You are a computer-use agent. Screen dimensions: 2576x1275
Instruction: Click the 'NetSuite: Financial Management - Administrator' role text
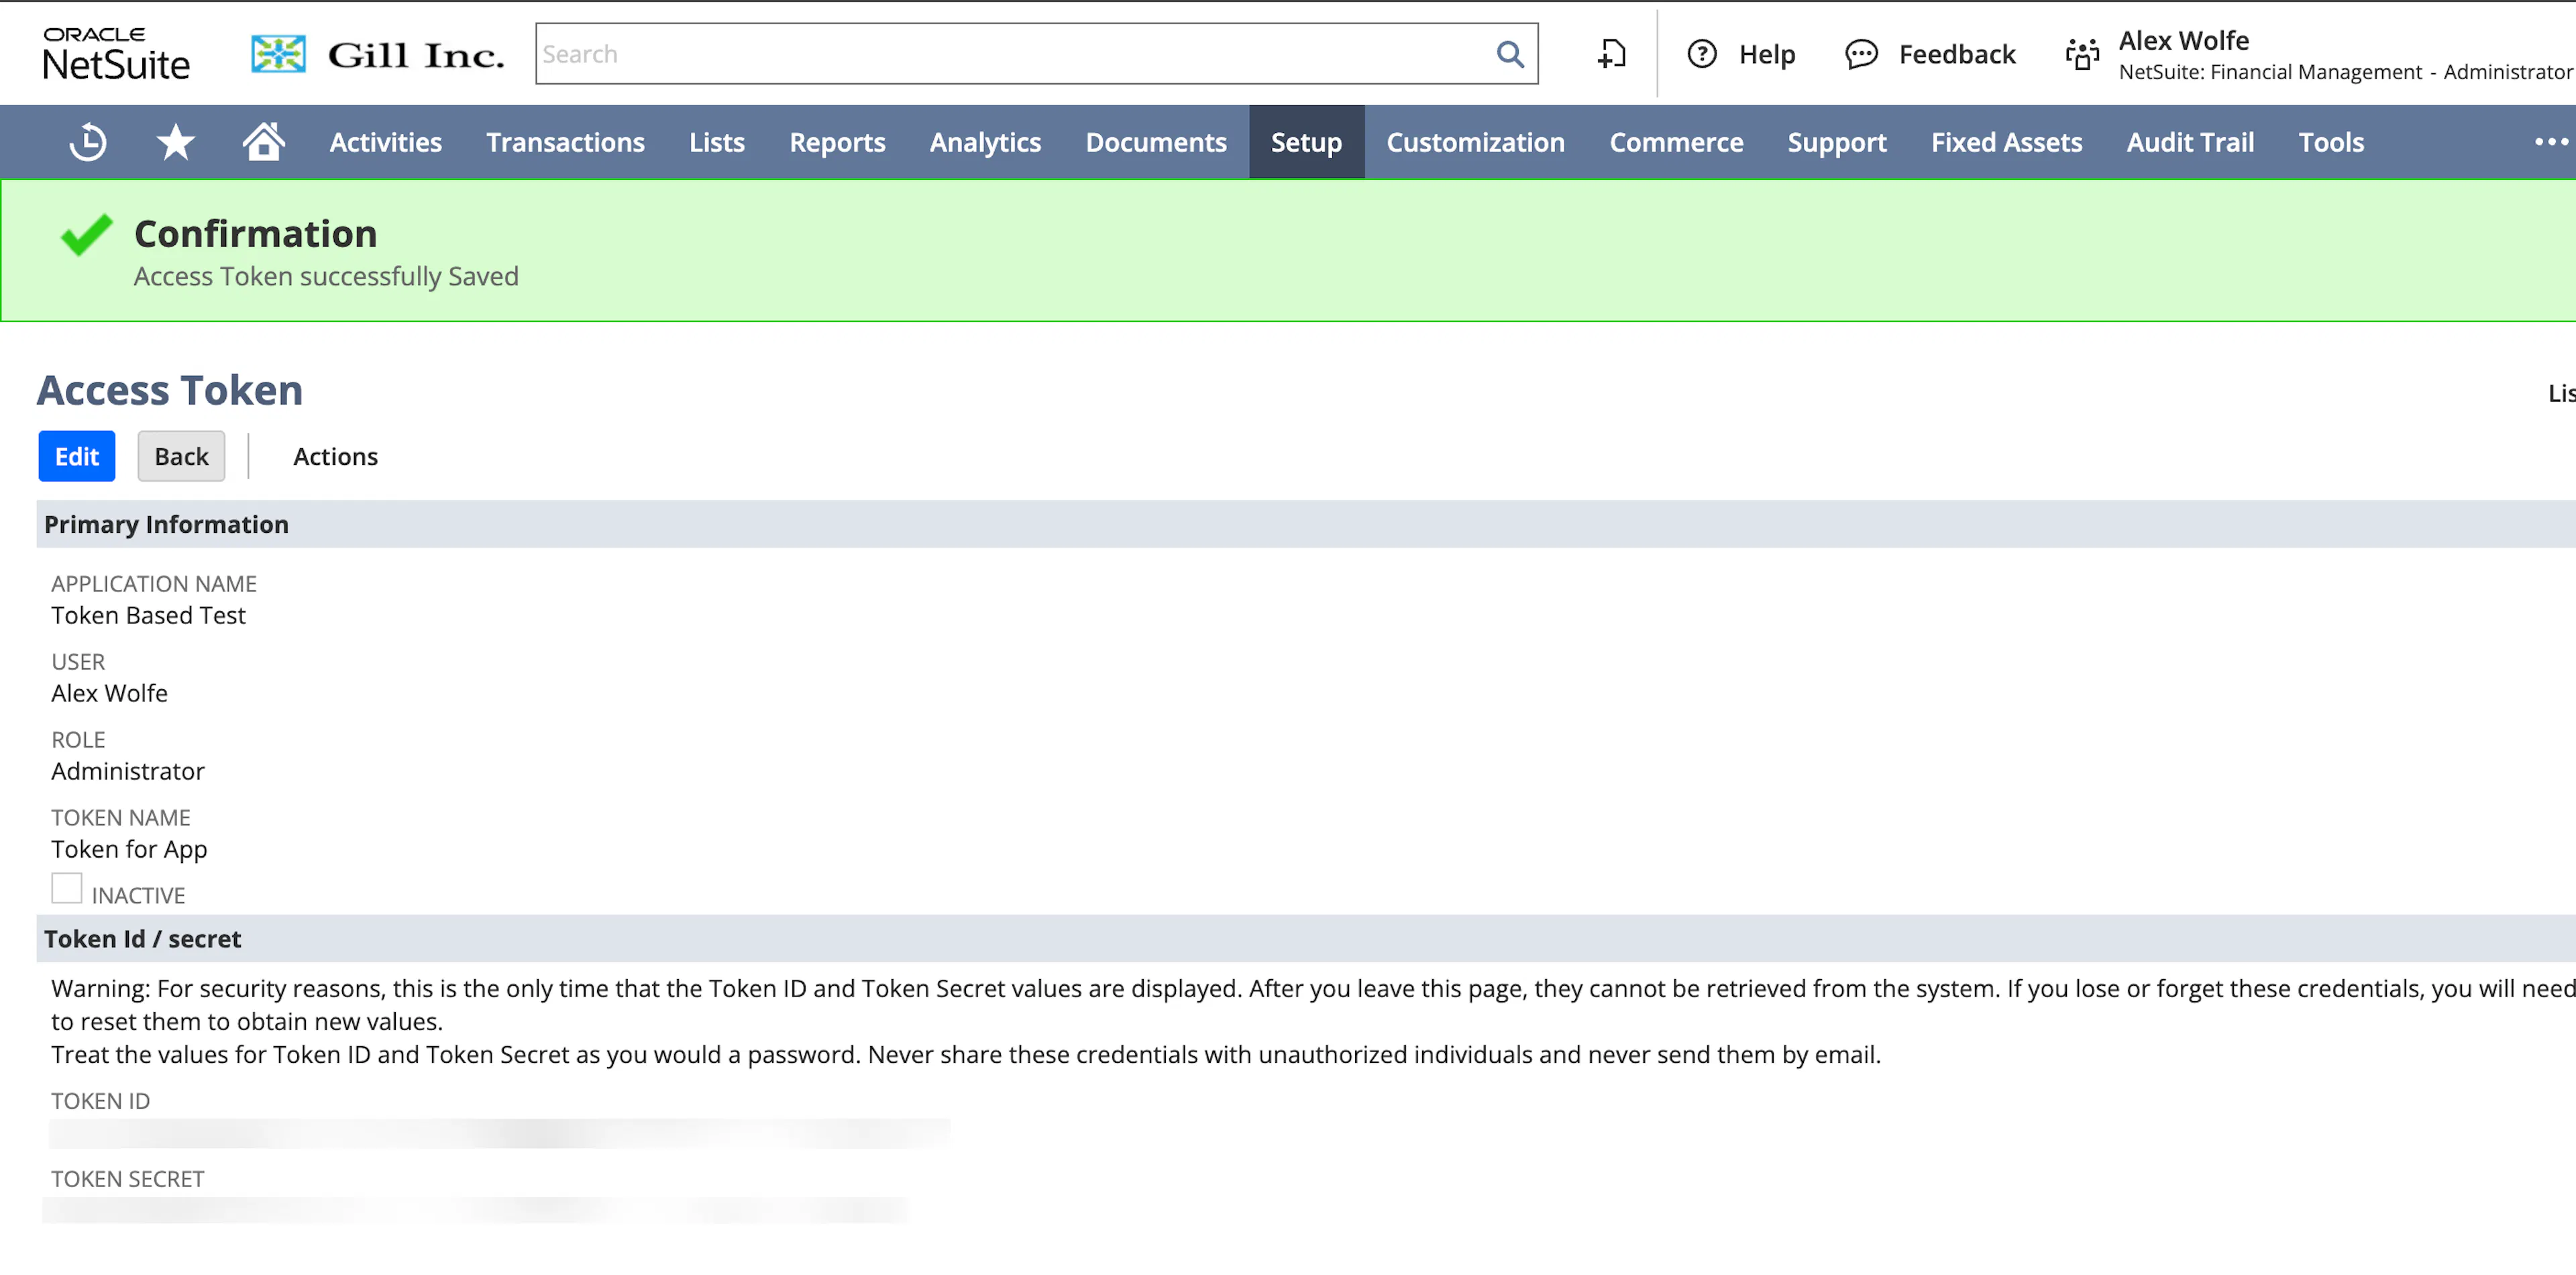click(x=2346, y=72)
